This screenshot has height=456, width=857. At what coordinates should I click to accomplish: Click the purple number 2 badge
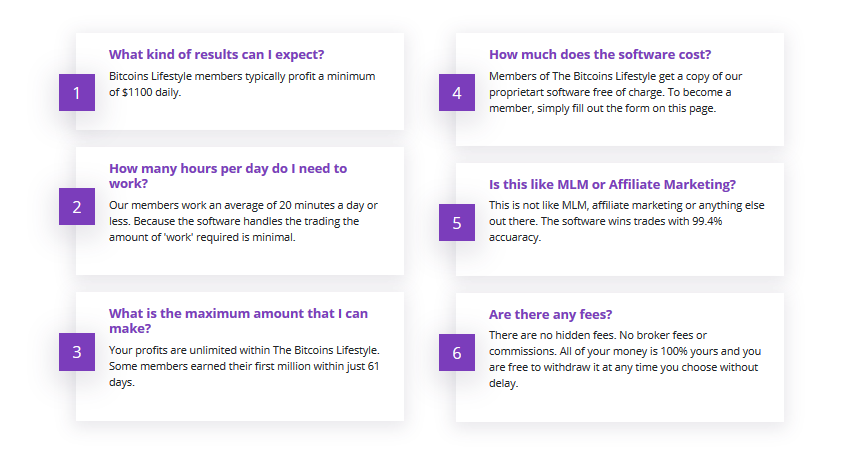pos(77,207)
